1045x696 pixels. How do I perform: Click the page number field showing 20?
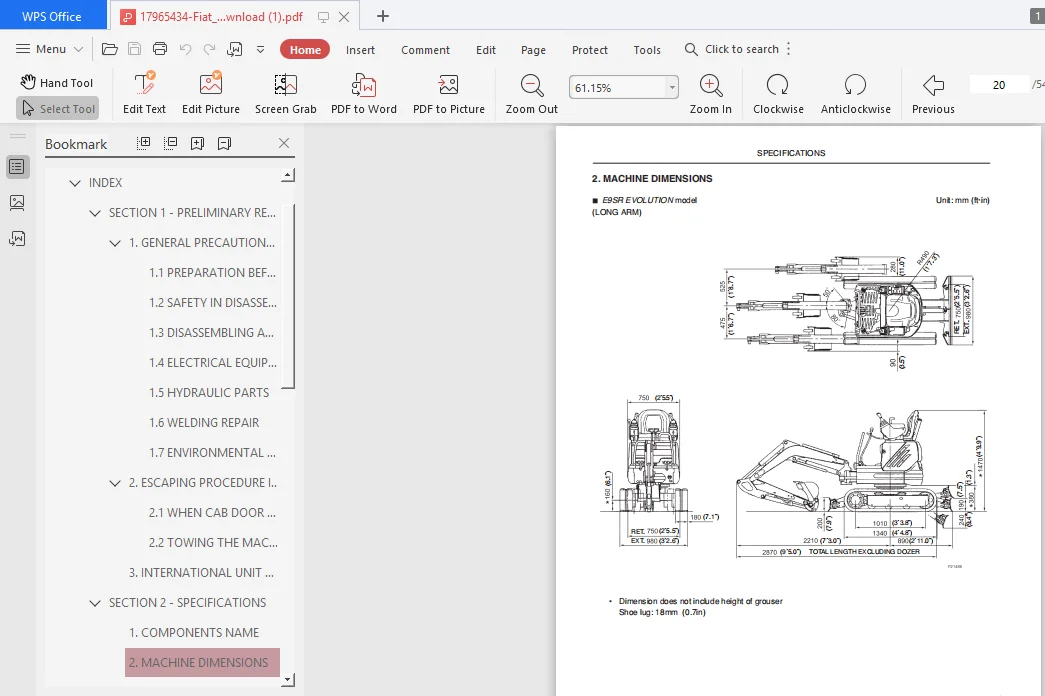tap(998, 85)
